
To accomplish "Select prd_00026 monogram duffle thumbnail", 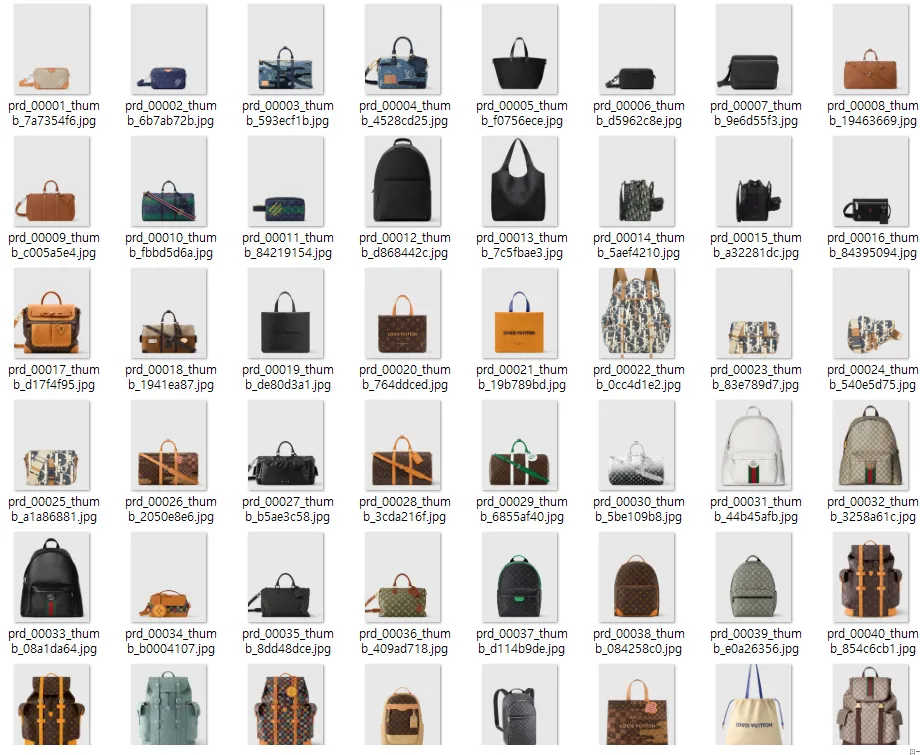I will coord(168,445).
